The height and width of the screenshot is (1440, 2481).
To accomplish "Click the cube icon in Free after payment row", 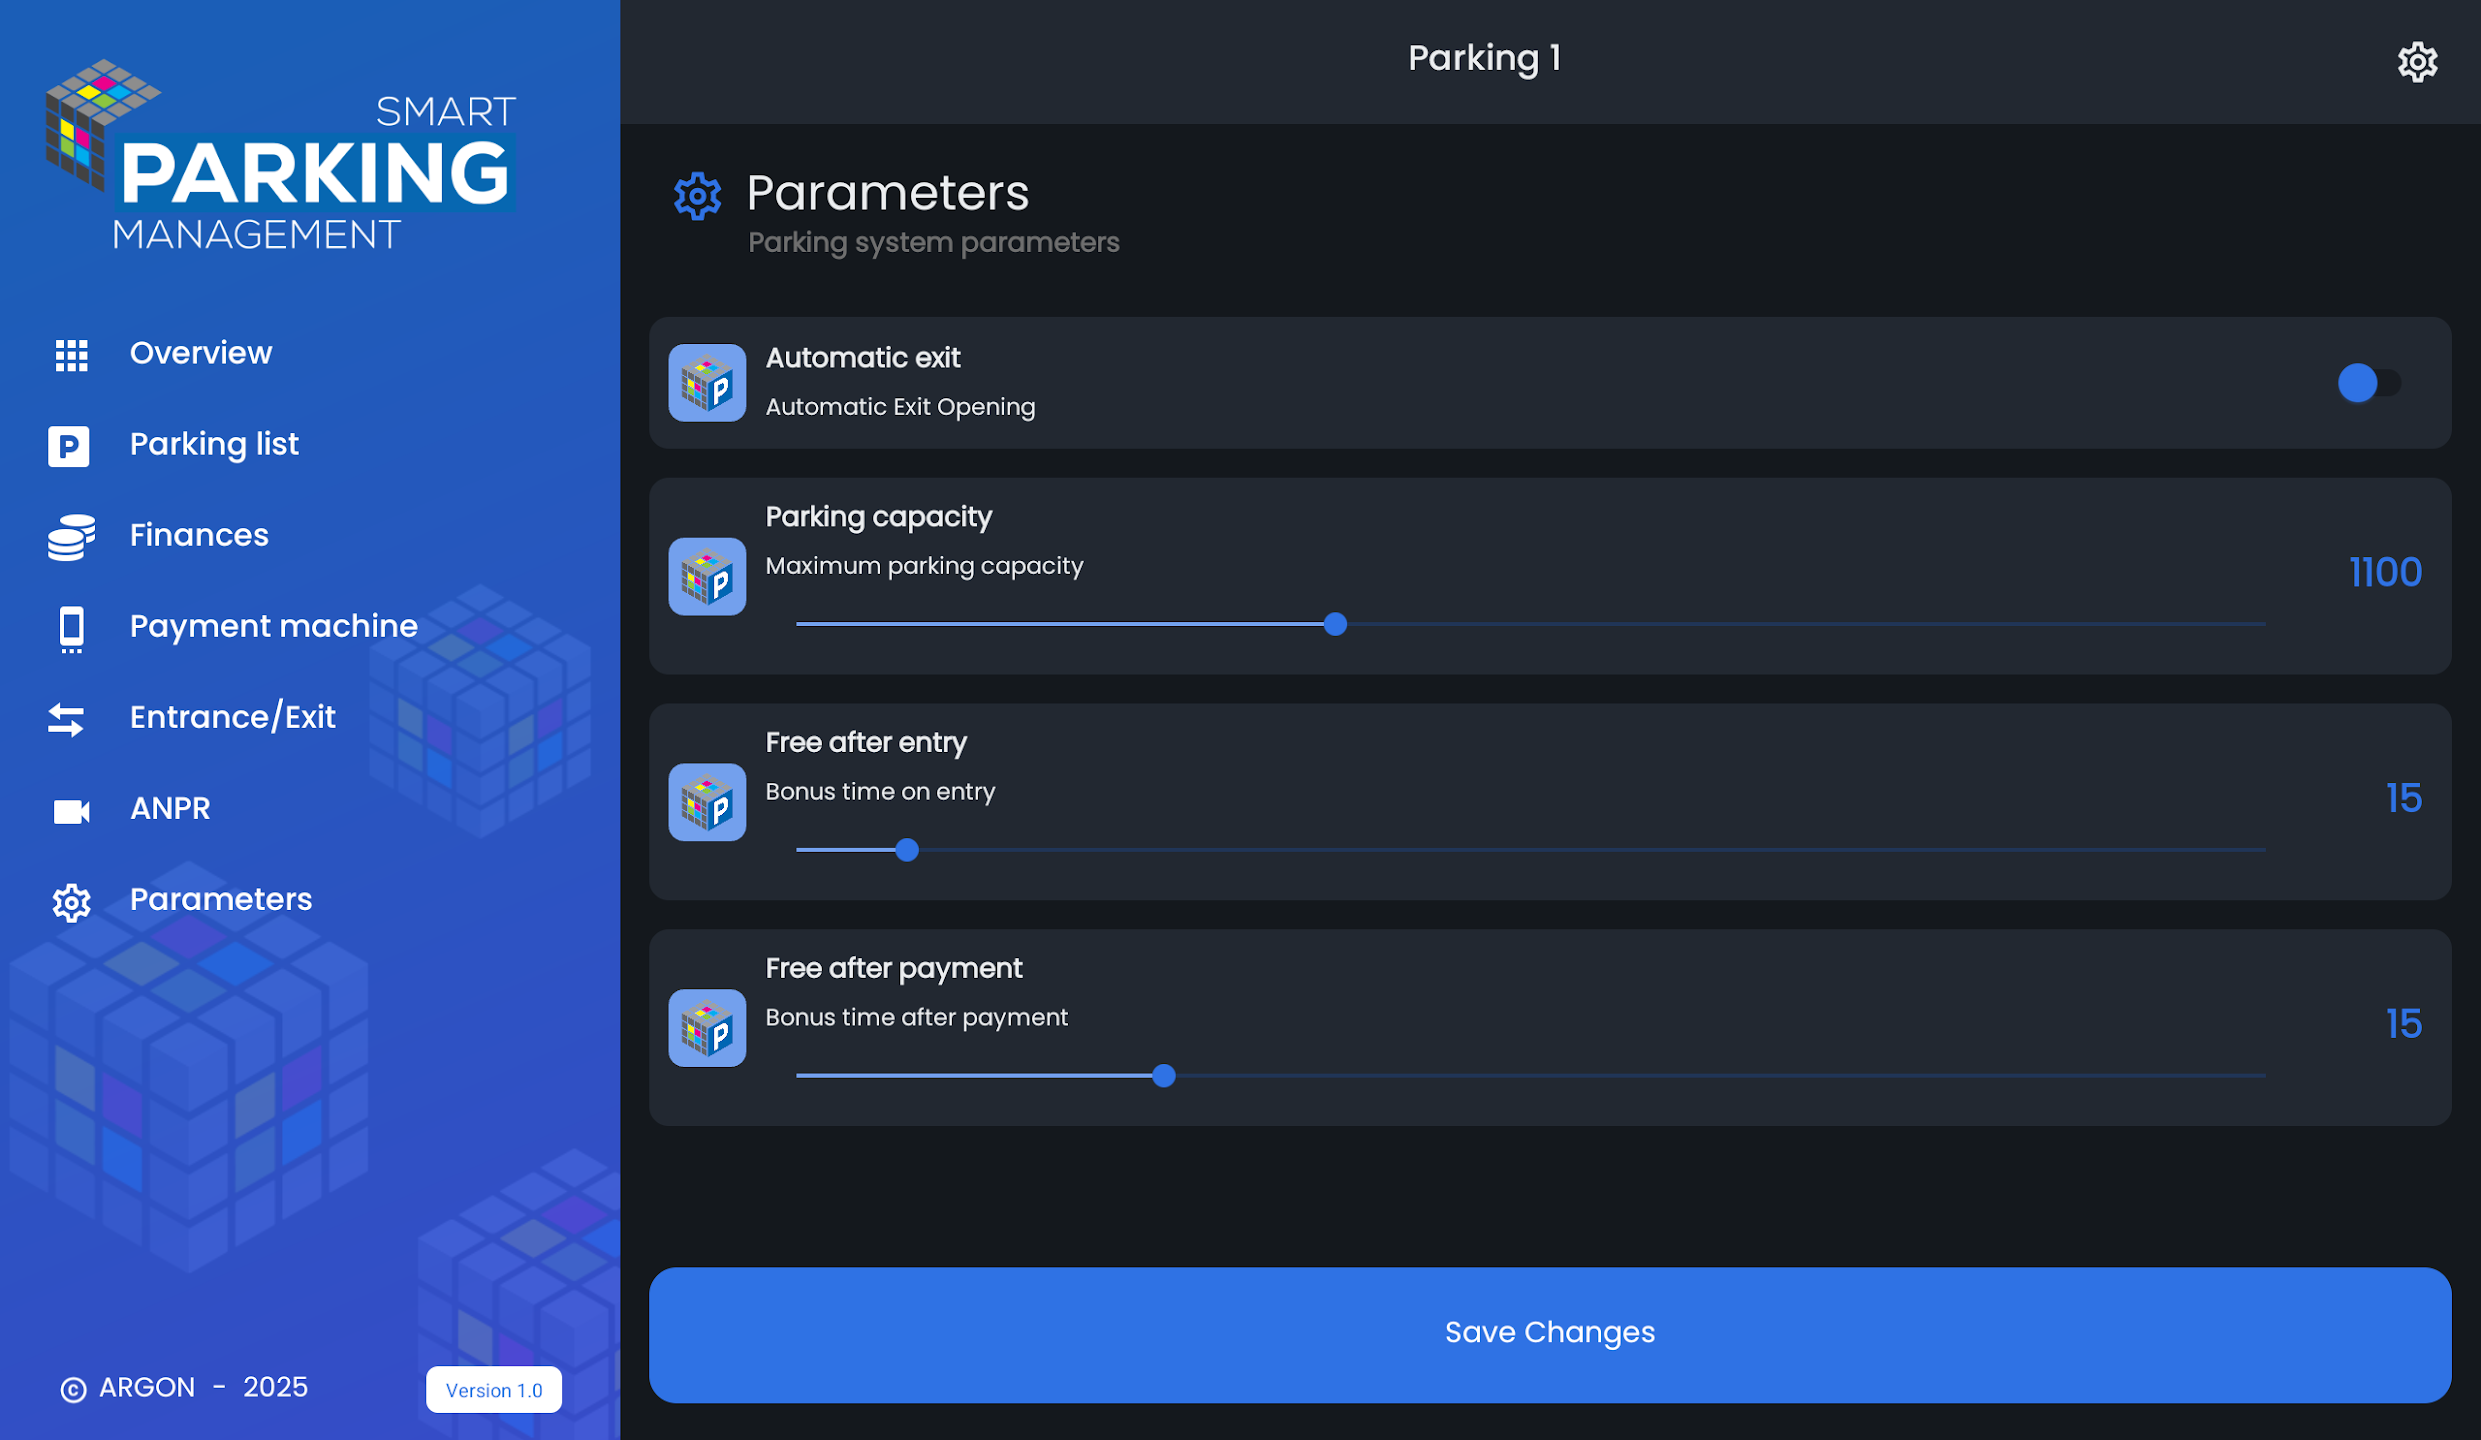I will (707, 1029).
